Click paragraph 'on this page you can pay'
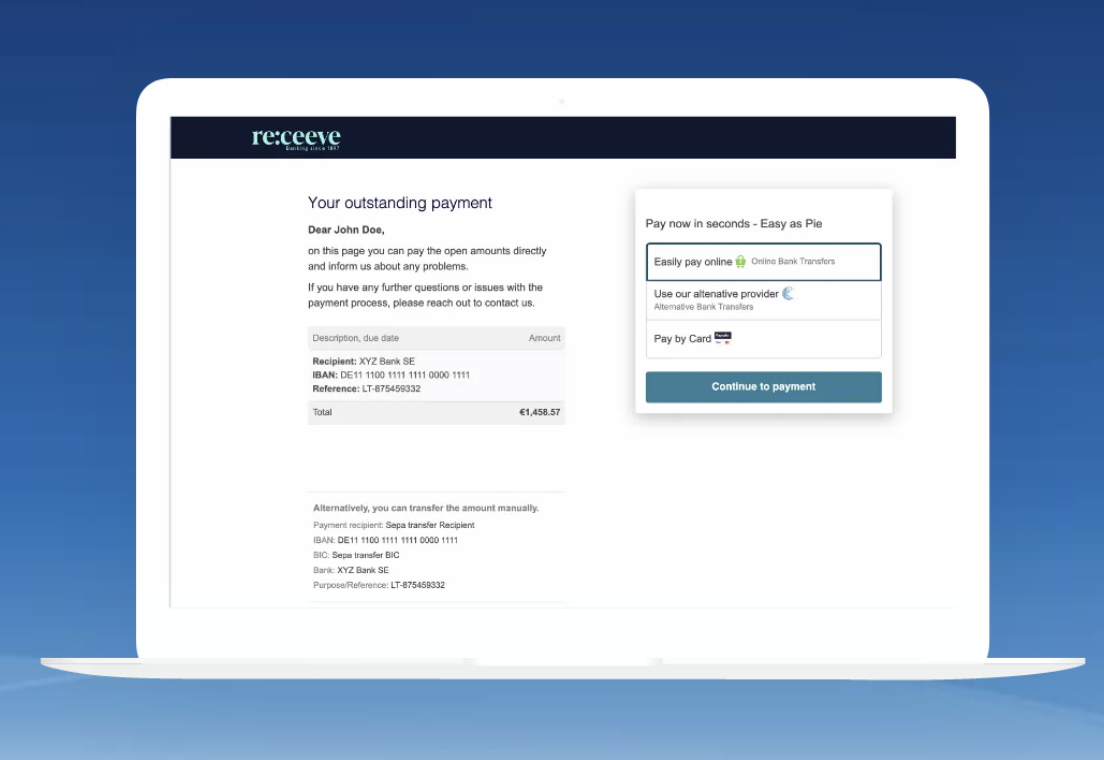1104x760 pixels. coord(427,258)
